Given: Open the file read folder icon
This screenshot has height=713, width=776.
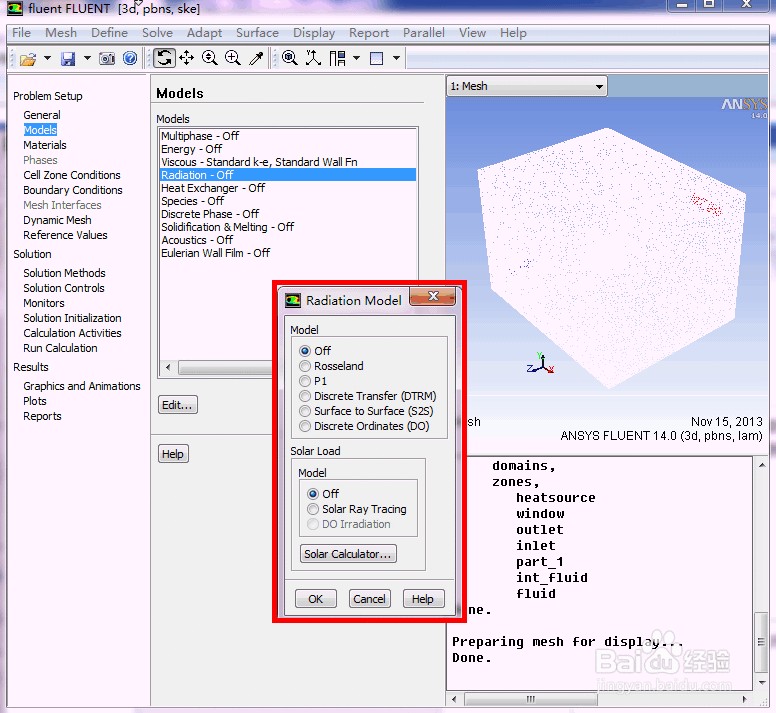Looking at the screenshot, I should 28,59.
